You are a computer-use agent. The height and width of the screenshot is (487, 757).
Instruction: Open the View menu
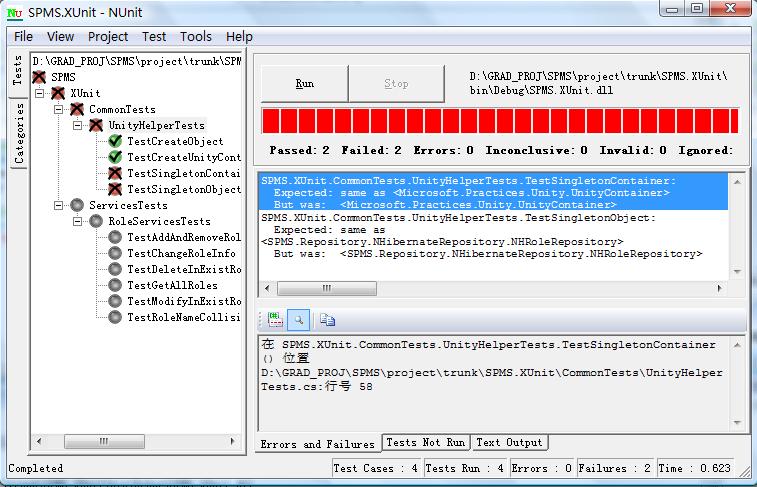coord(60,37)
